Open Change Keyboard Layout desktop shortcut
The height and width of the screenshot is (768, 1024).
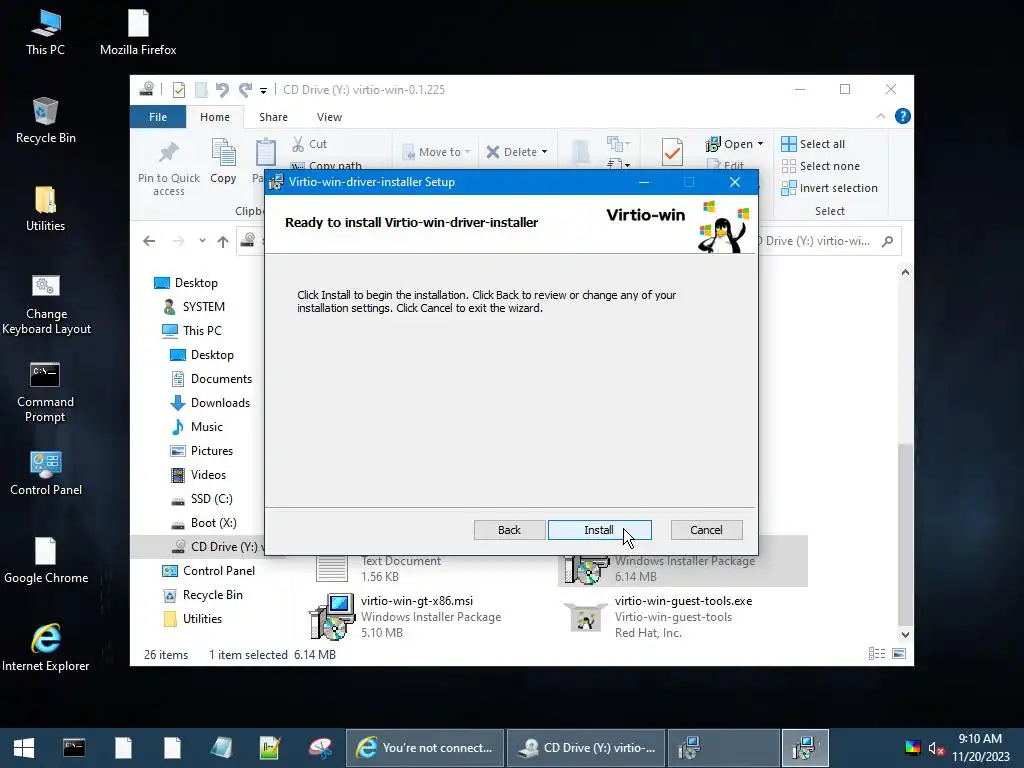coord(46,304)
